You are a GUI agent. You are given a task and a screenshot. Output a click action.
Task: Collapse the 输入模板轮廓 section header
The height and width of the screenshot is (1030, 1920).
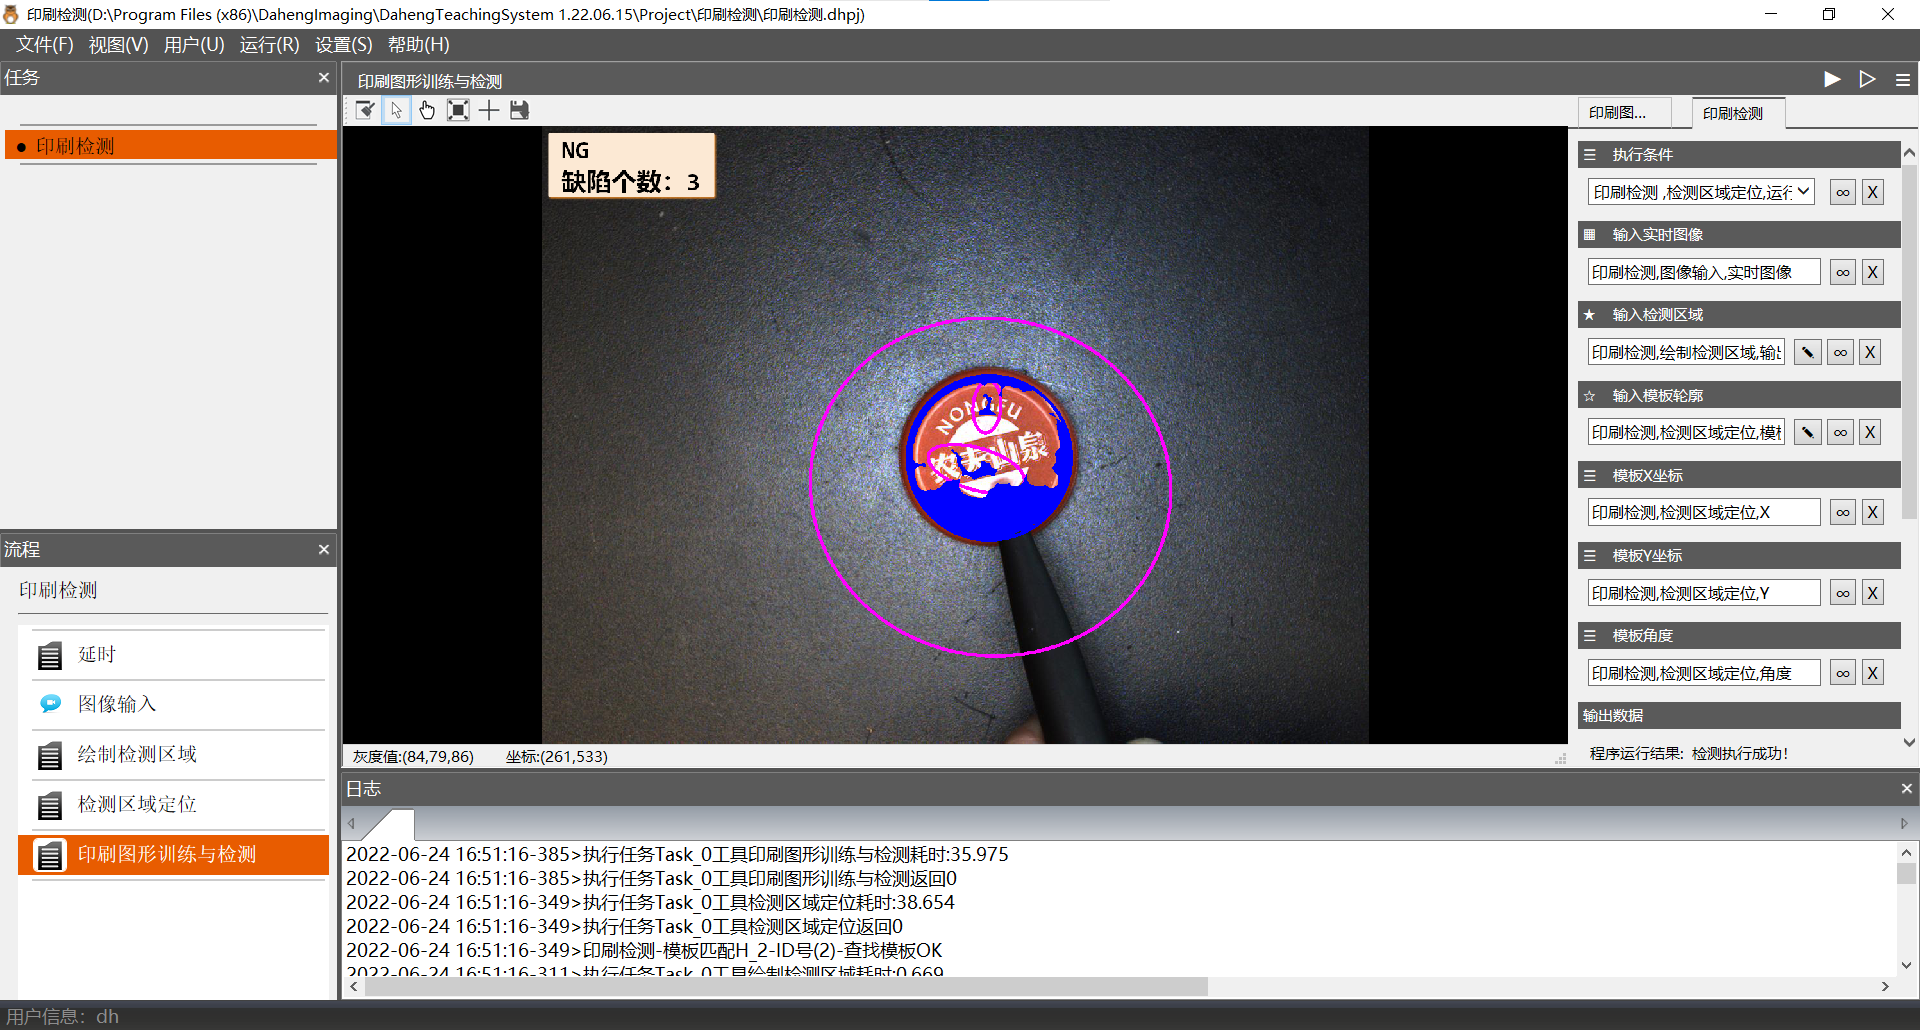tap(1739, 395)
